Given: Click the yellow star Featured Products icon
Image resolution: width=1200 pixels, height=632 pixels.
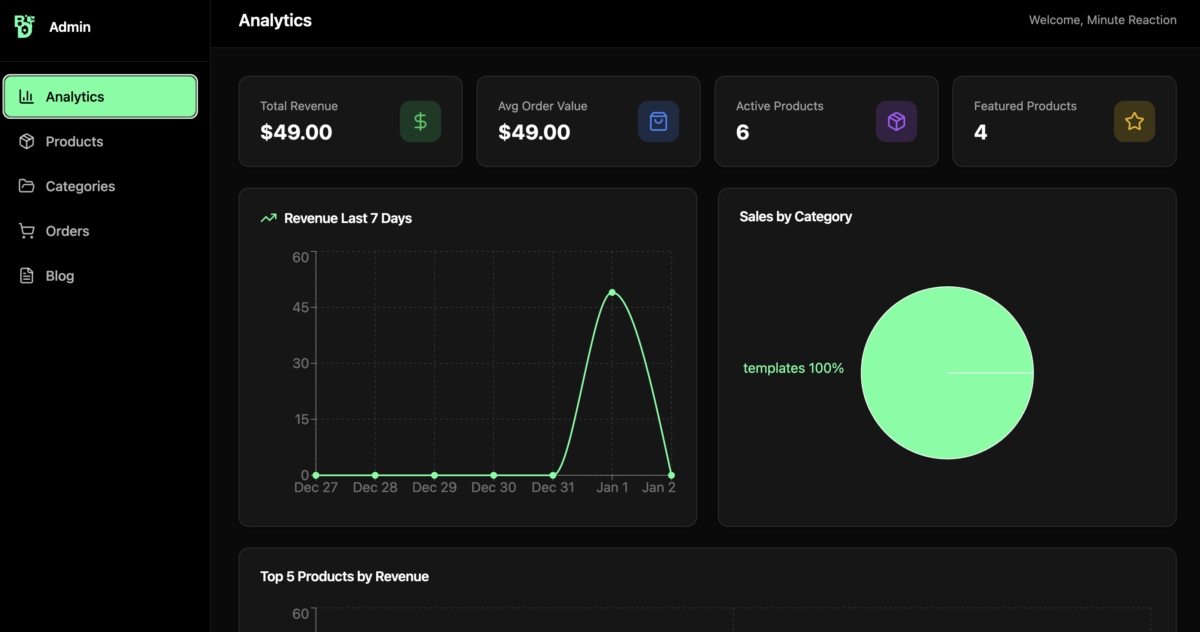Looking at the screenshot, I should (x=1134, y=121).
